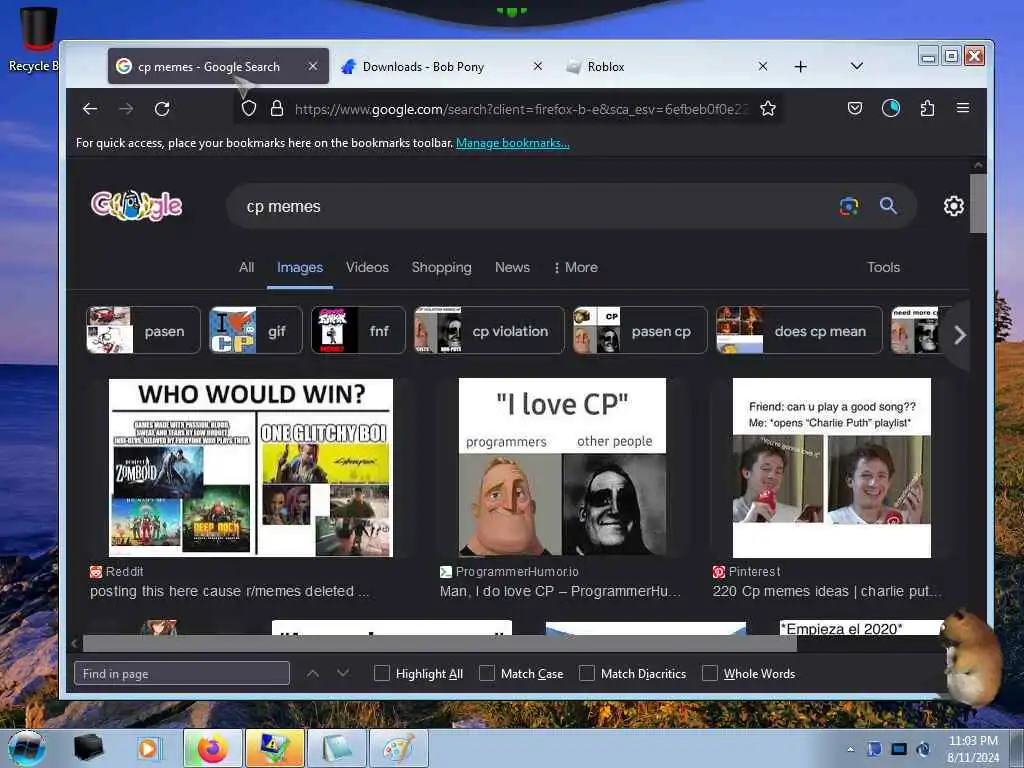Screen dimensions: 1024x768
Task: Open the Firefox account profile icon
Action: point(891,108)
